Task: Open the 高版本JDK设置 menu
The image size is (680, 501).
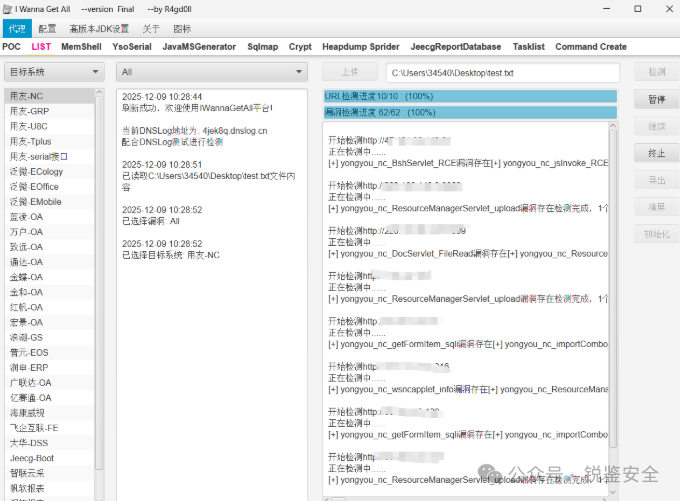Action: point(98,29)
